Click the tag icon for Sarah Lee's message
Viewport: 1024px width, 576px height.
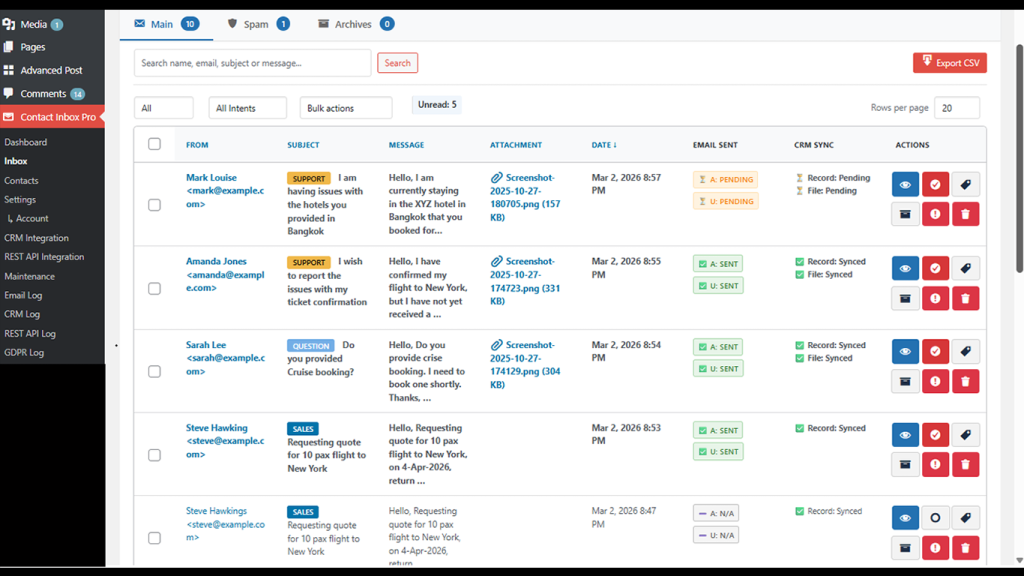point(965,352)
